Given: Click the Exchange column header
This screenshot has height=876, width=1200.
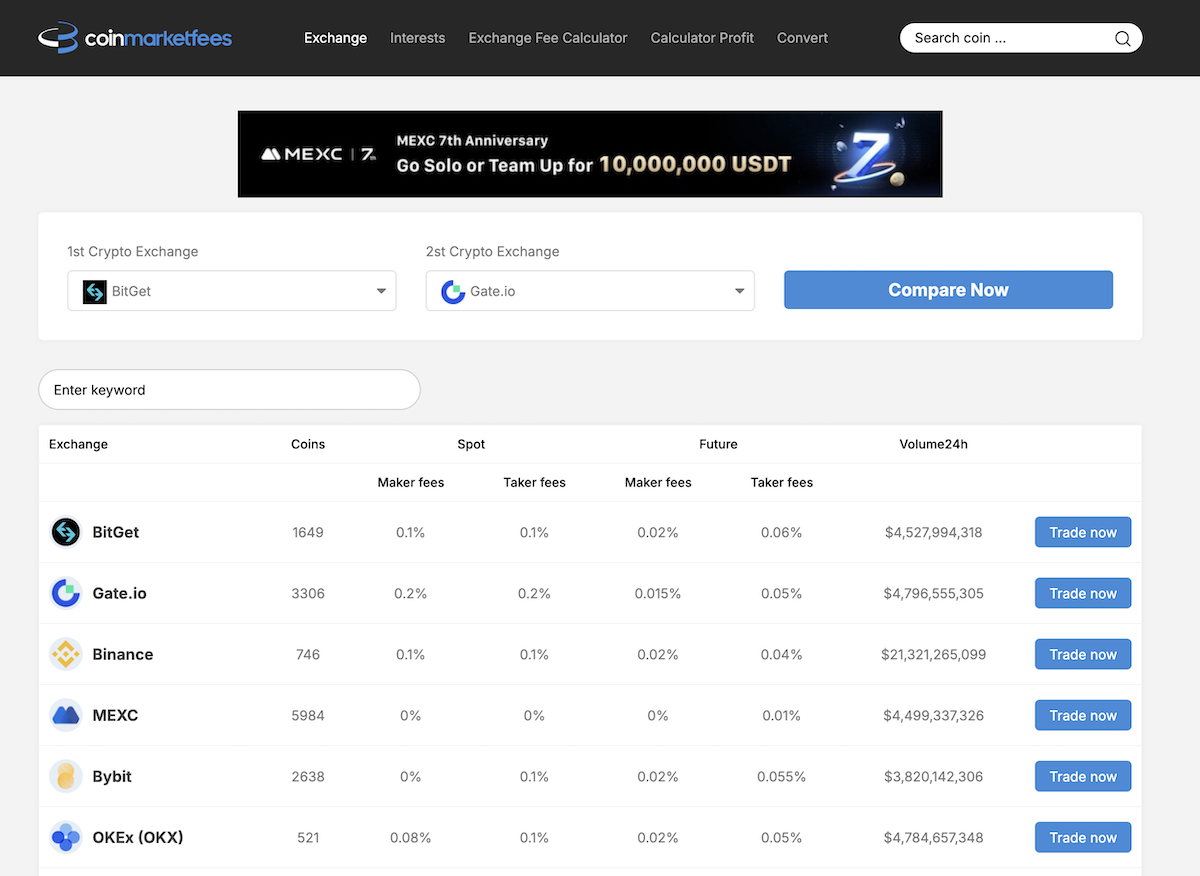Looking at the screenshot, I should coord(78,444).
